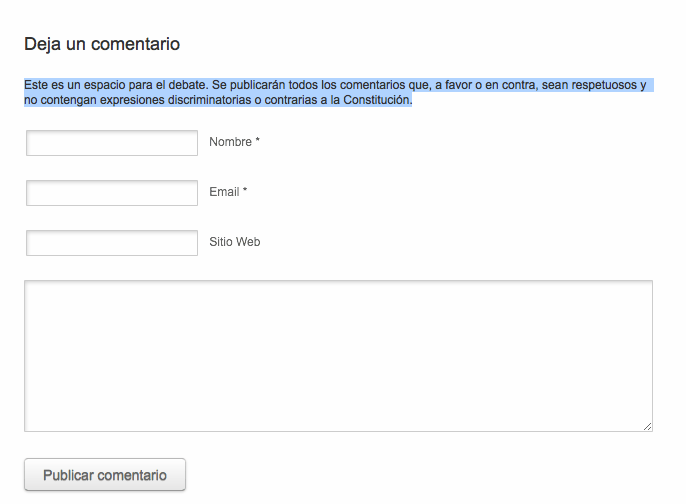Focus the Email input box

[112, 193]
